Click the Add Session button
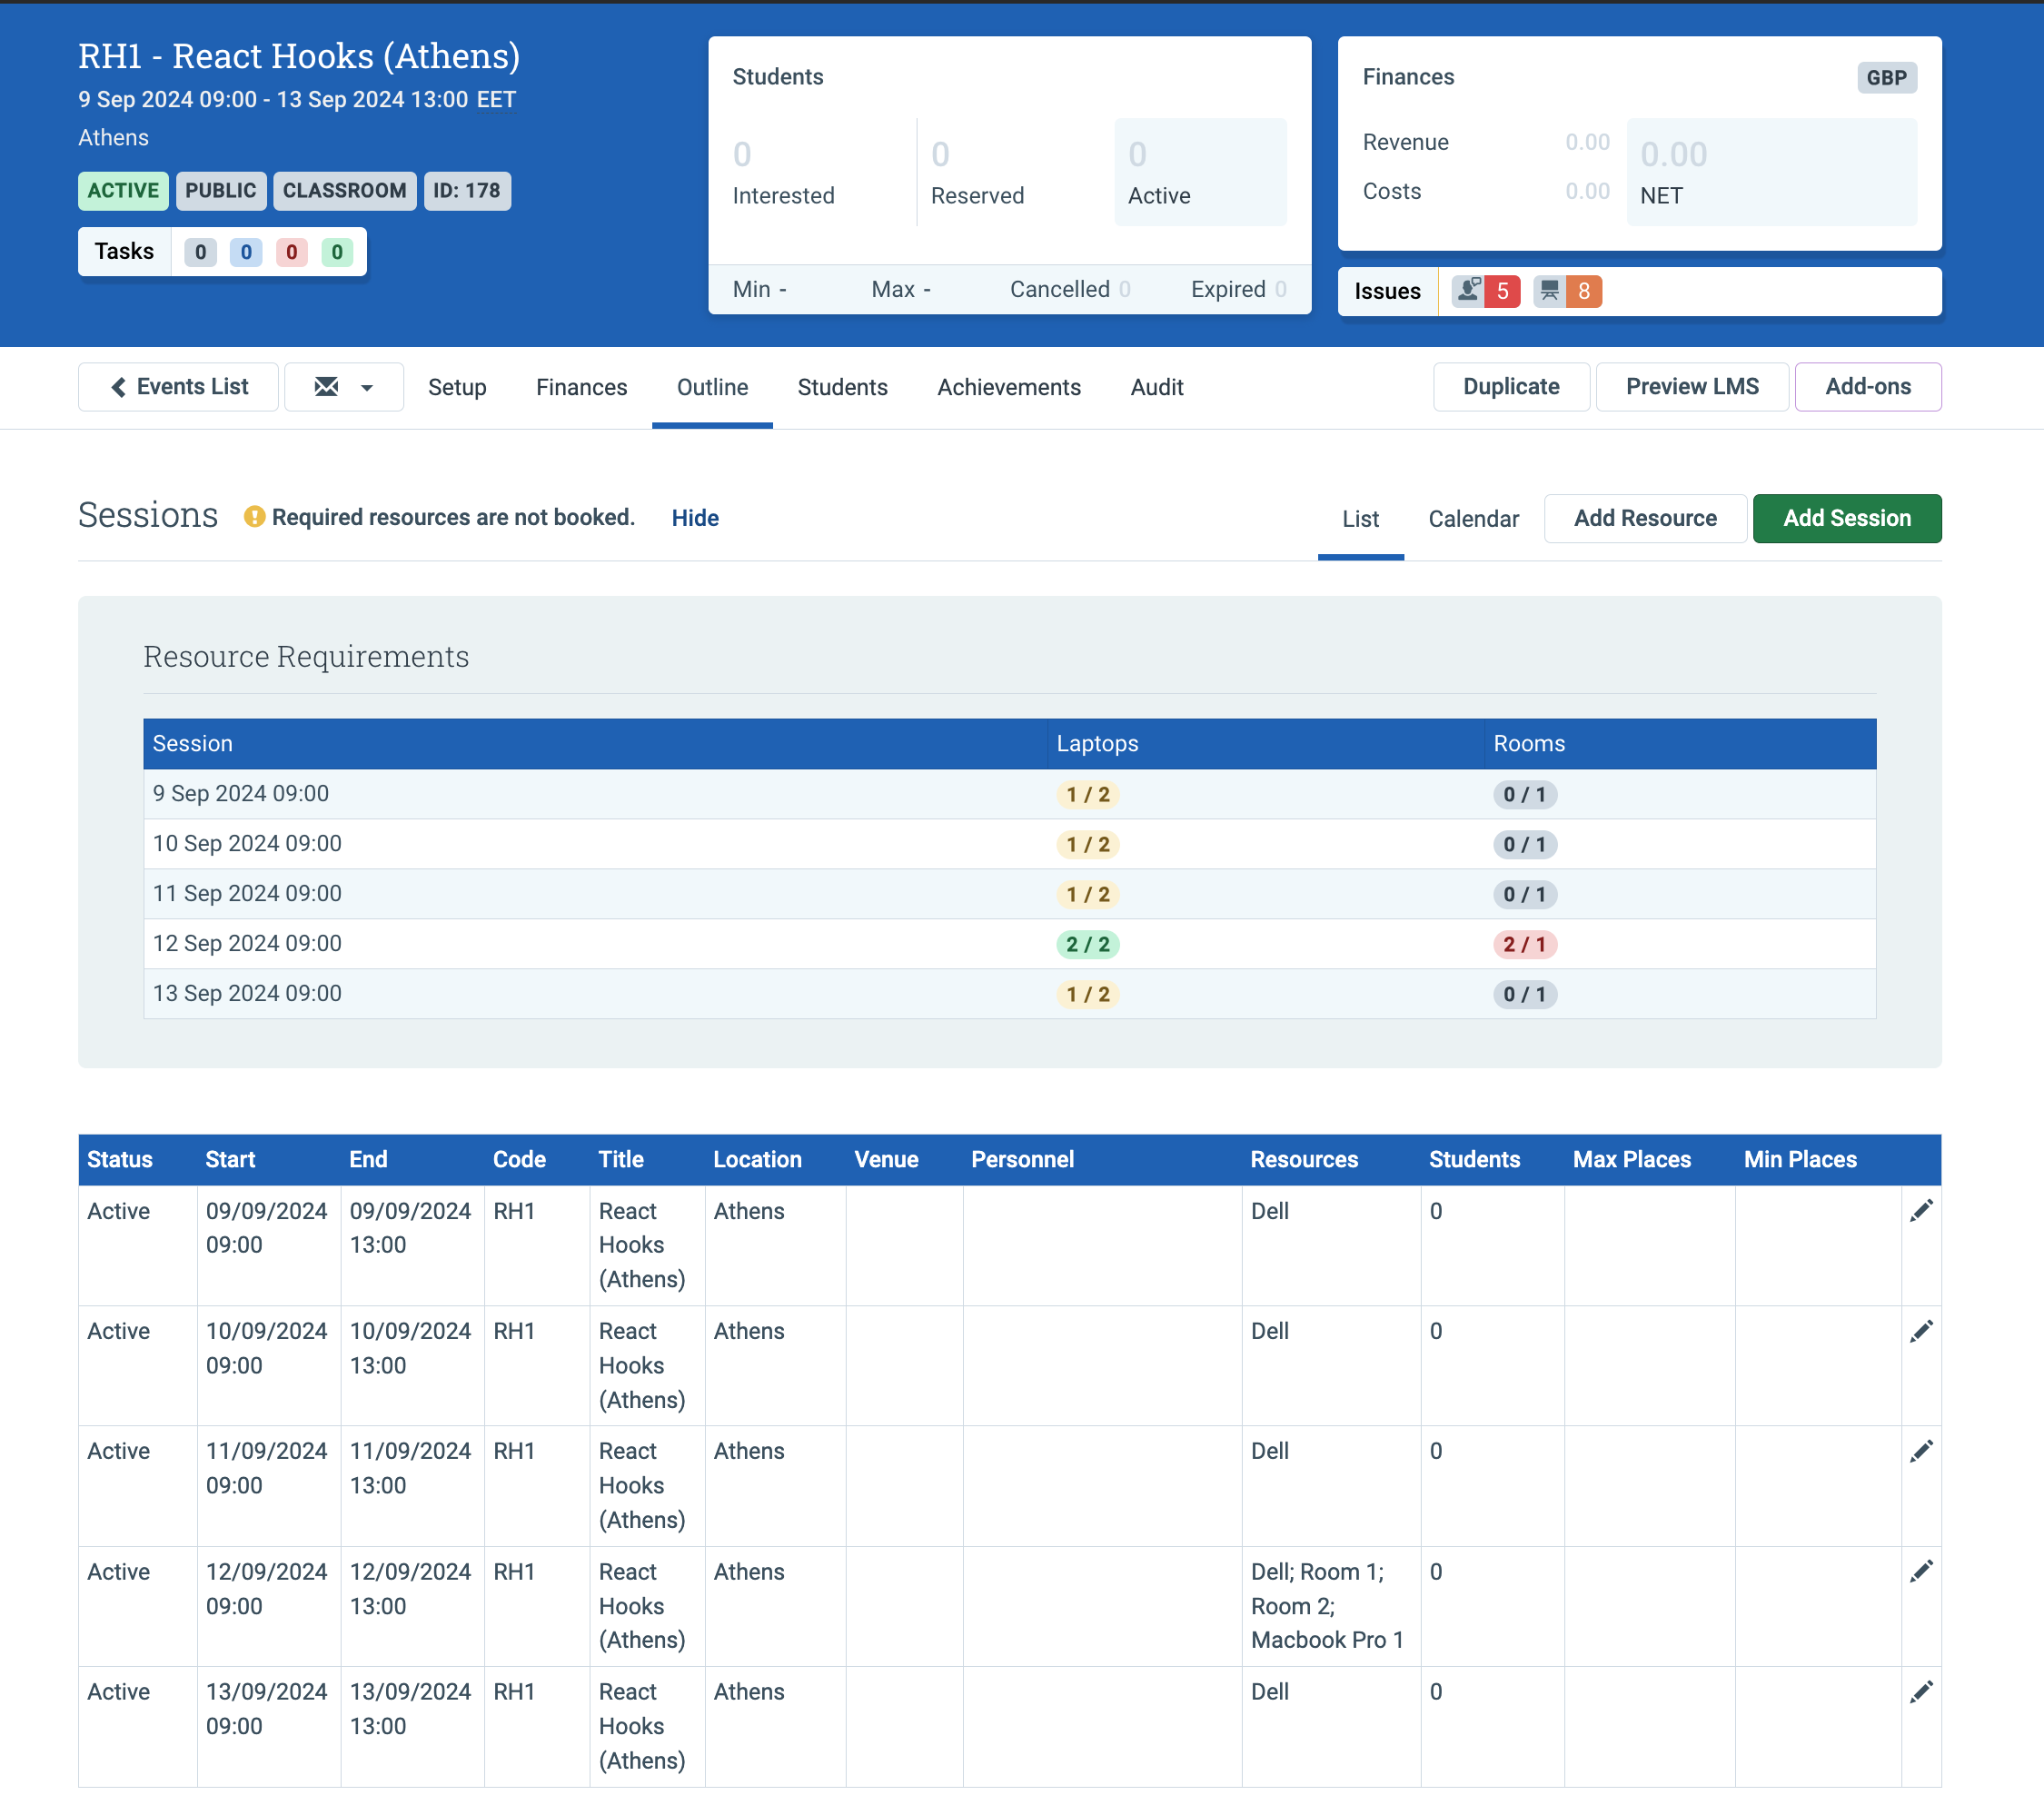Viewport: 2044px width, 1815px height. coord(1846,518)
